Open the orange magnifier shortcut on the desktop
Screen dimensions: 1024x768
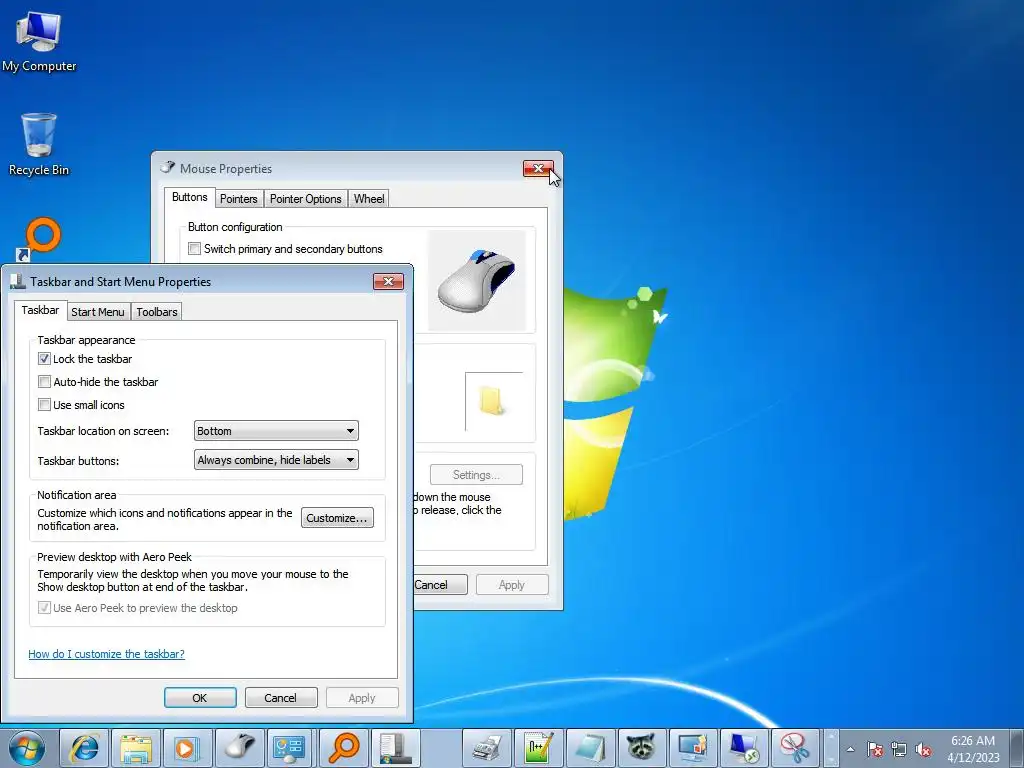point(39,239)
